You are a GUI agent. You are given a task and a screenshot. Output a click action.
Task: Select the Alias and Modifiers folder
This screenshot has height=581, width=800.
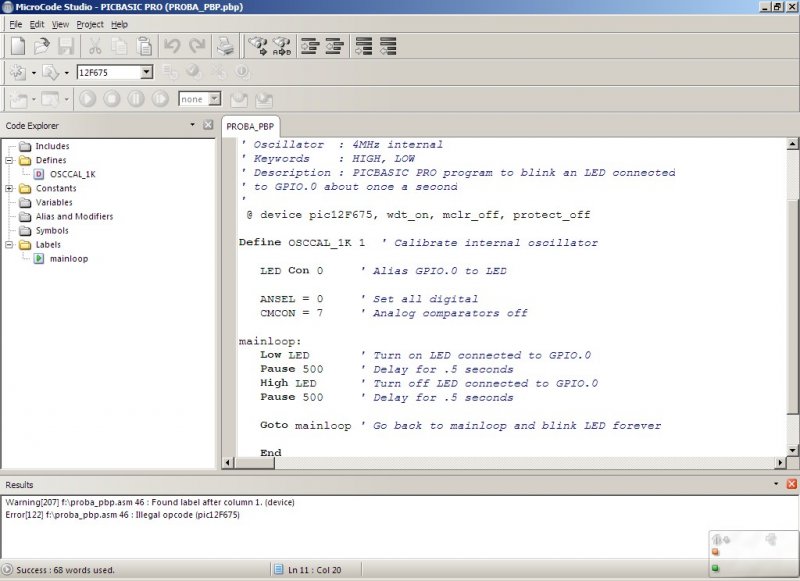click(x=74, y=216)
